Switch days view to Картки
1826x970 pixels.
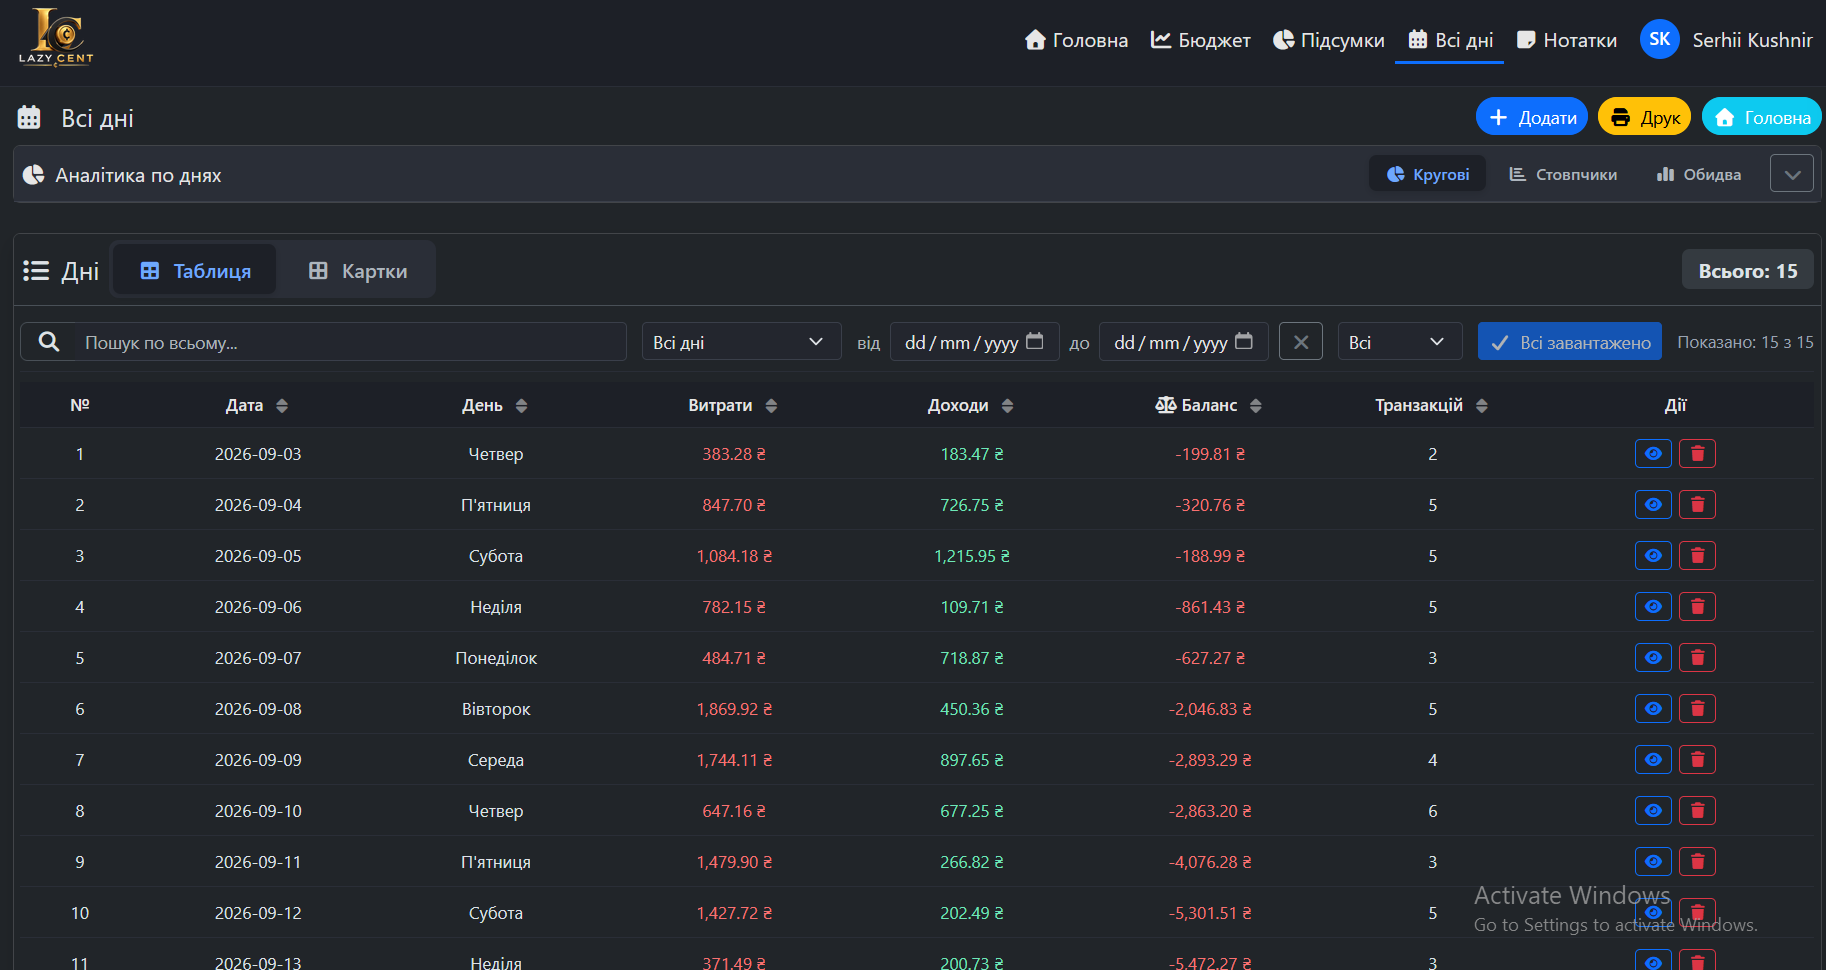pyautogui.click(x=357, y=270)
